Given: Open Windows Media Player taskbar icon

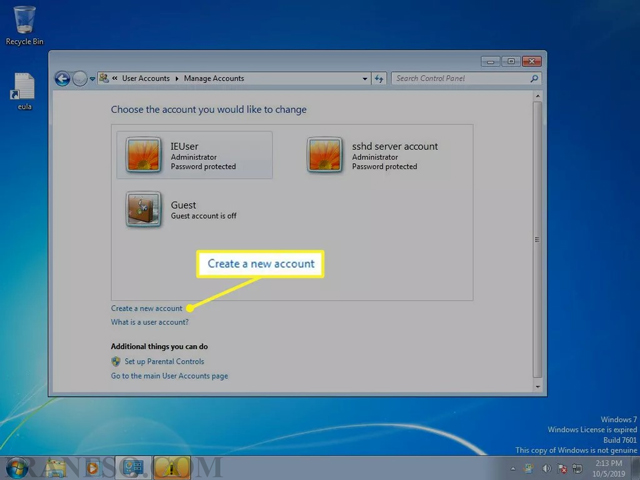Looking at the screenshot, I should click(x=93, y=468).
